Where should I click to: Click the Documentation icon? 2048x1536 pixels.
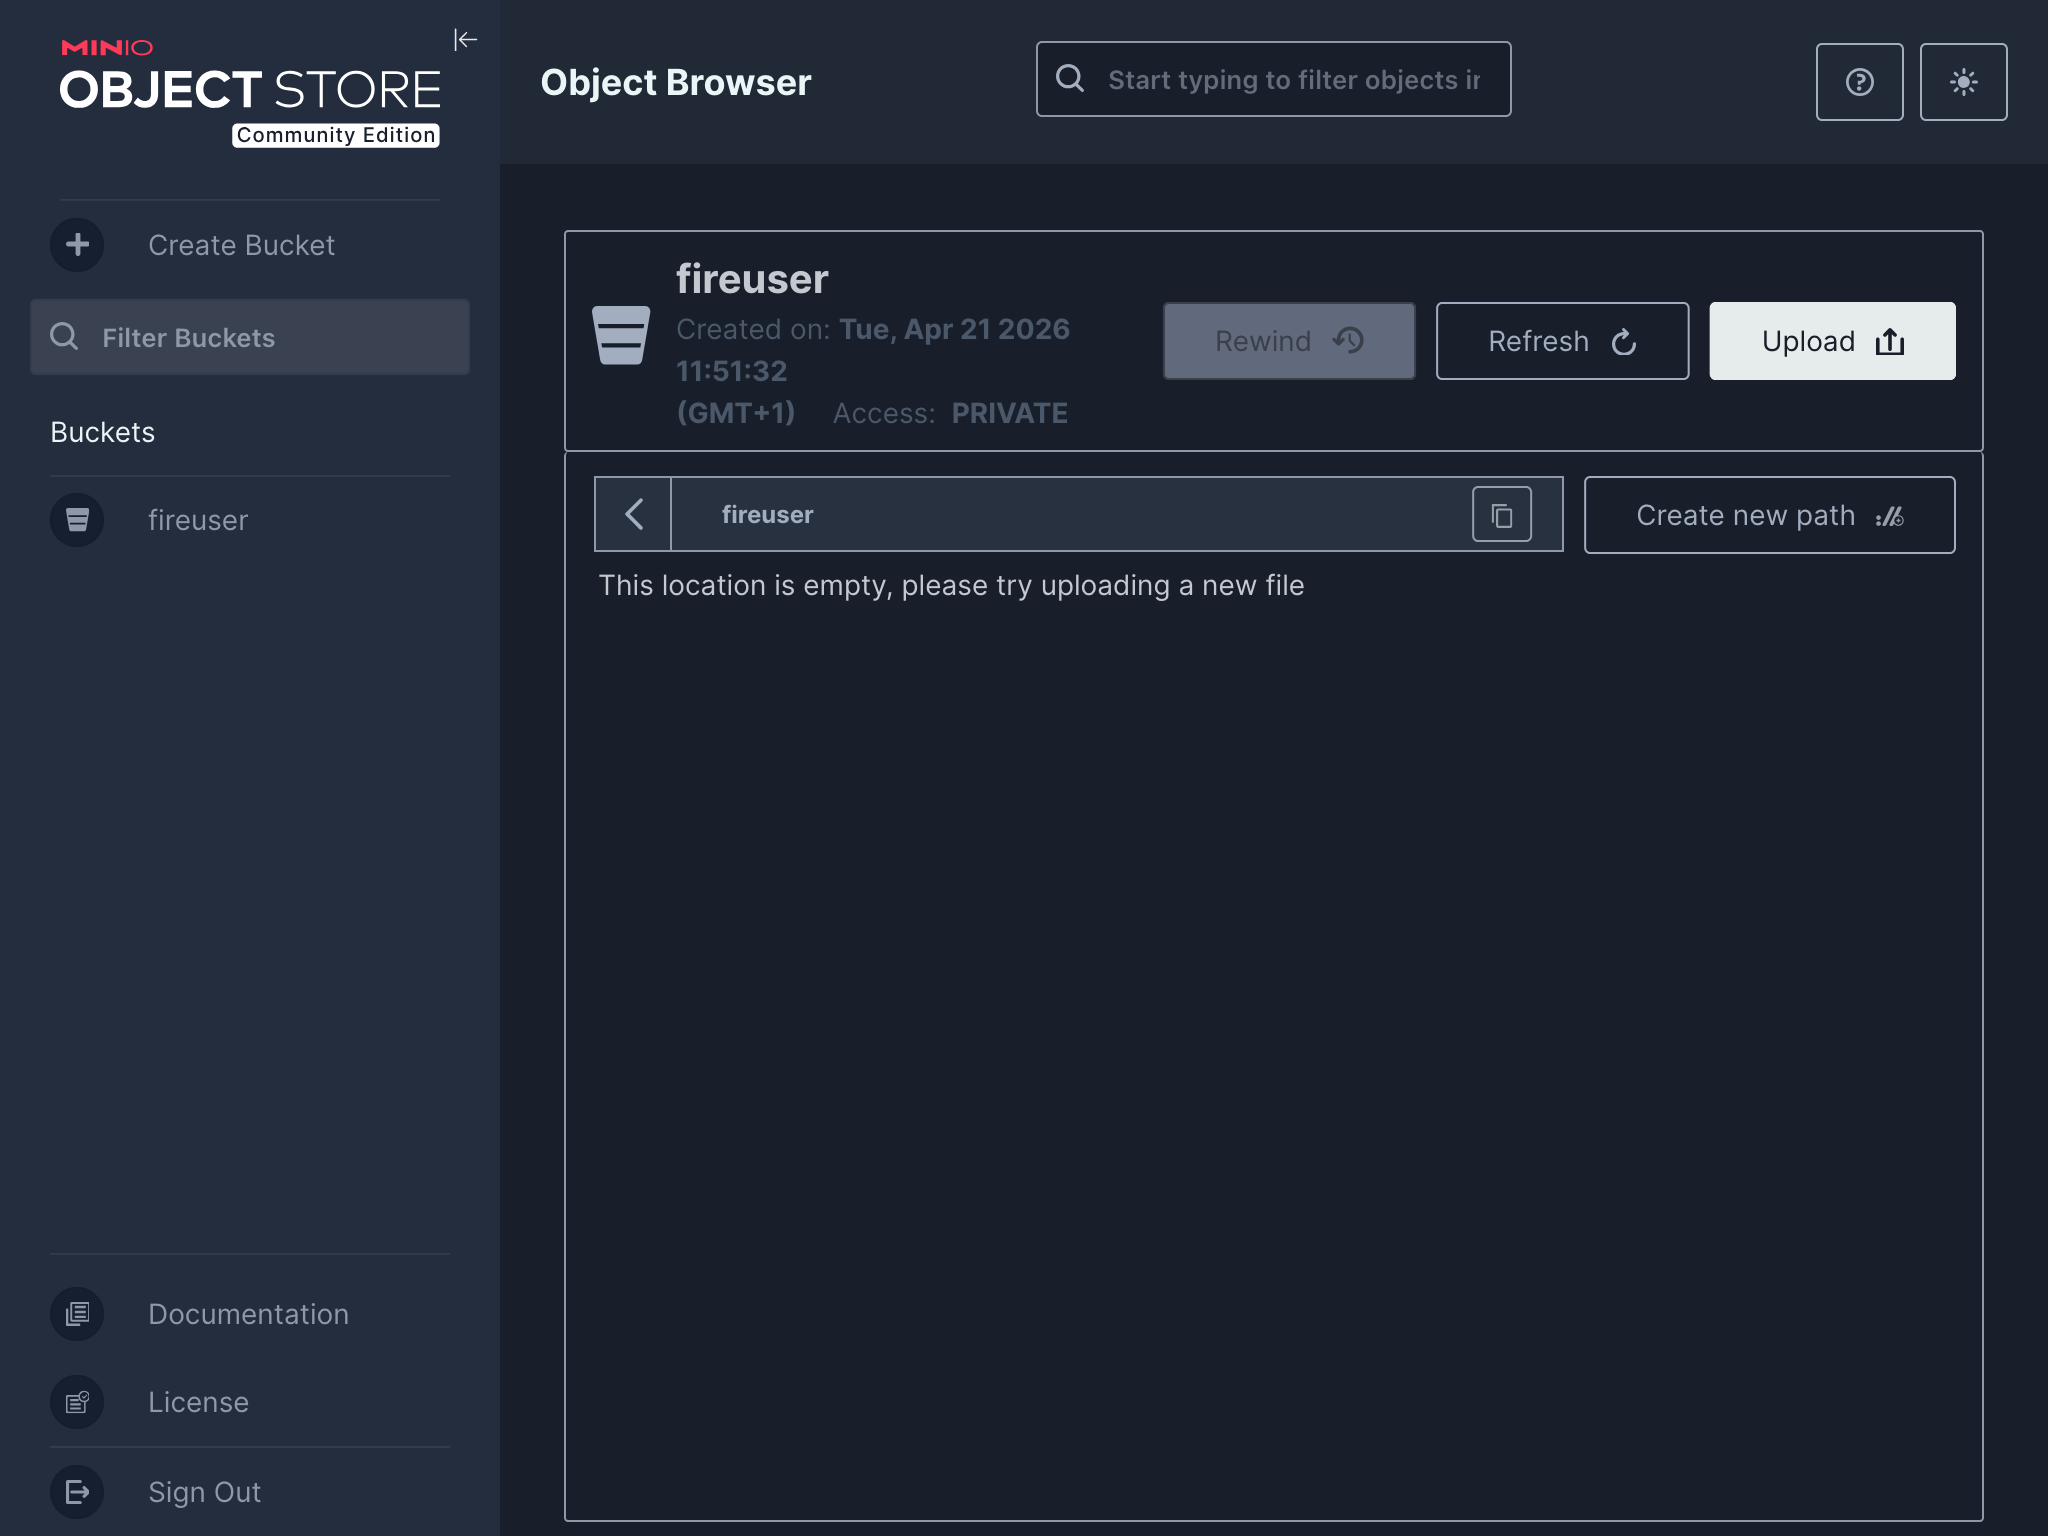(x=77, y=1314)
